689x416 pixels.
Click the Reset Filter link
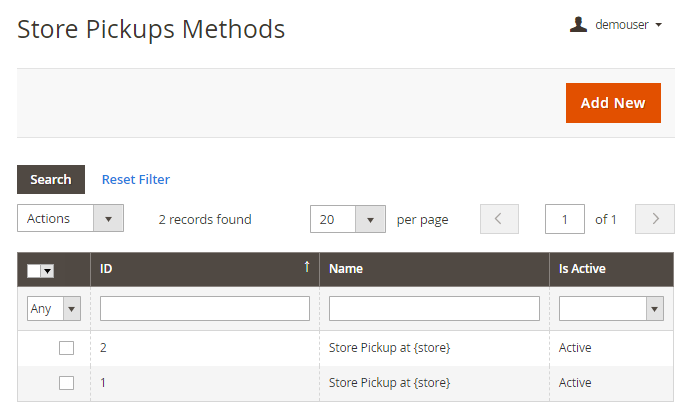(x=136, y=180)
